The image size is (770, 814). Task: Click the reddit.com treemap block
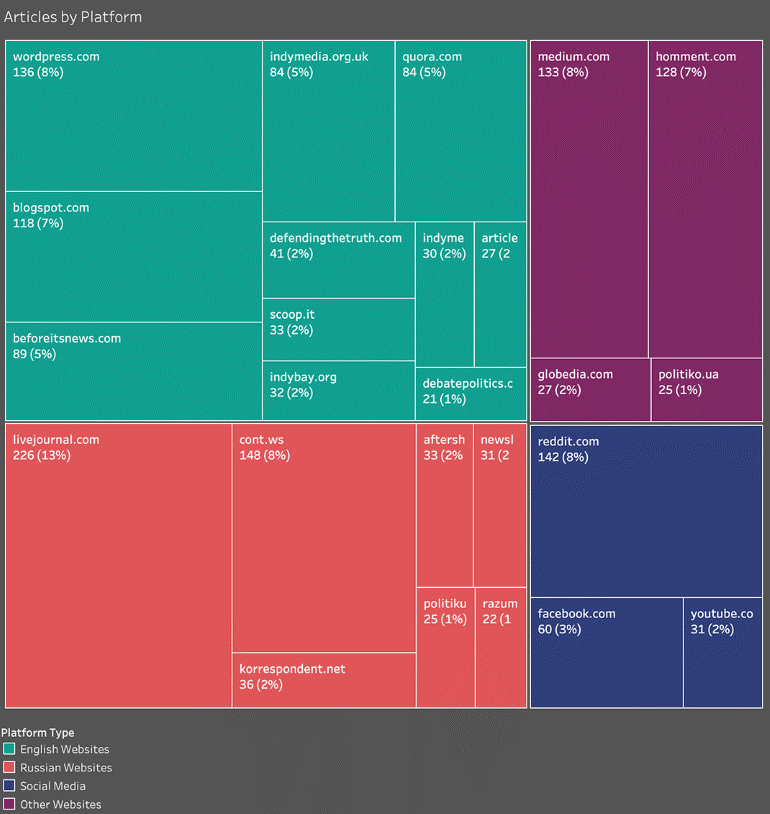(x=646, y=511)
